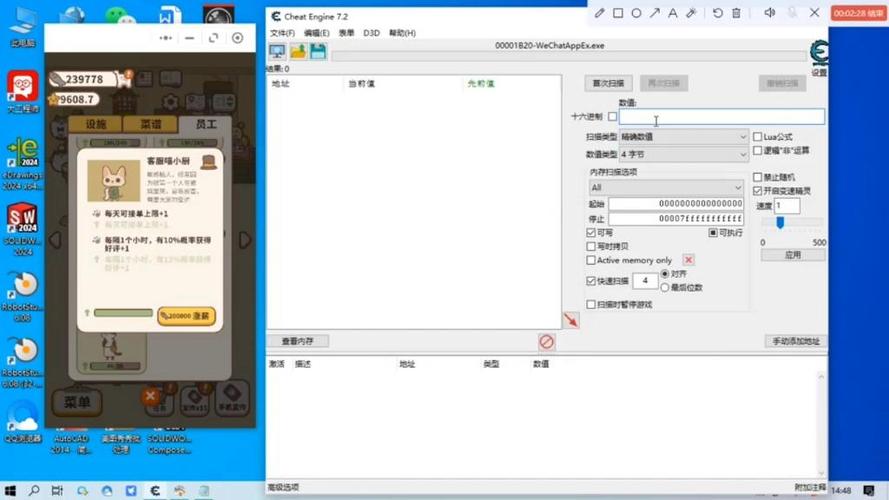This screenshot has height=500, width=889.
Task: Select the rectangle annotation tool
Action: point(618,12)
